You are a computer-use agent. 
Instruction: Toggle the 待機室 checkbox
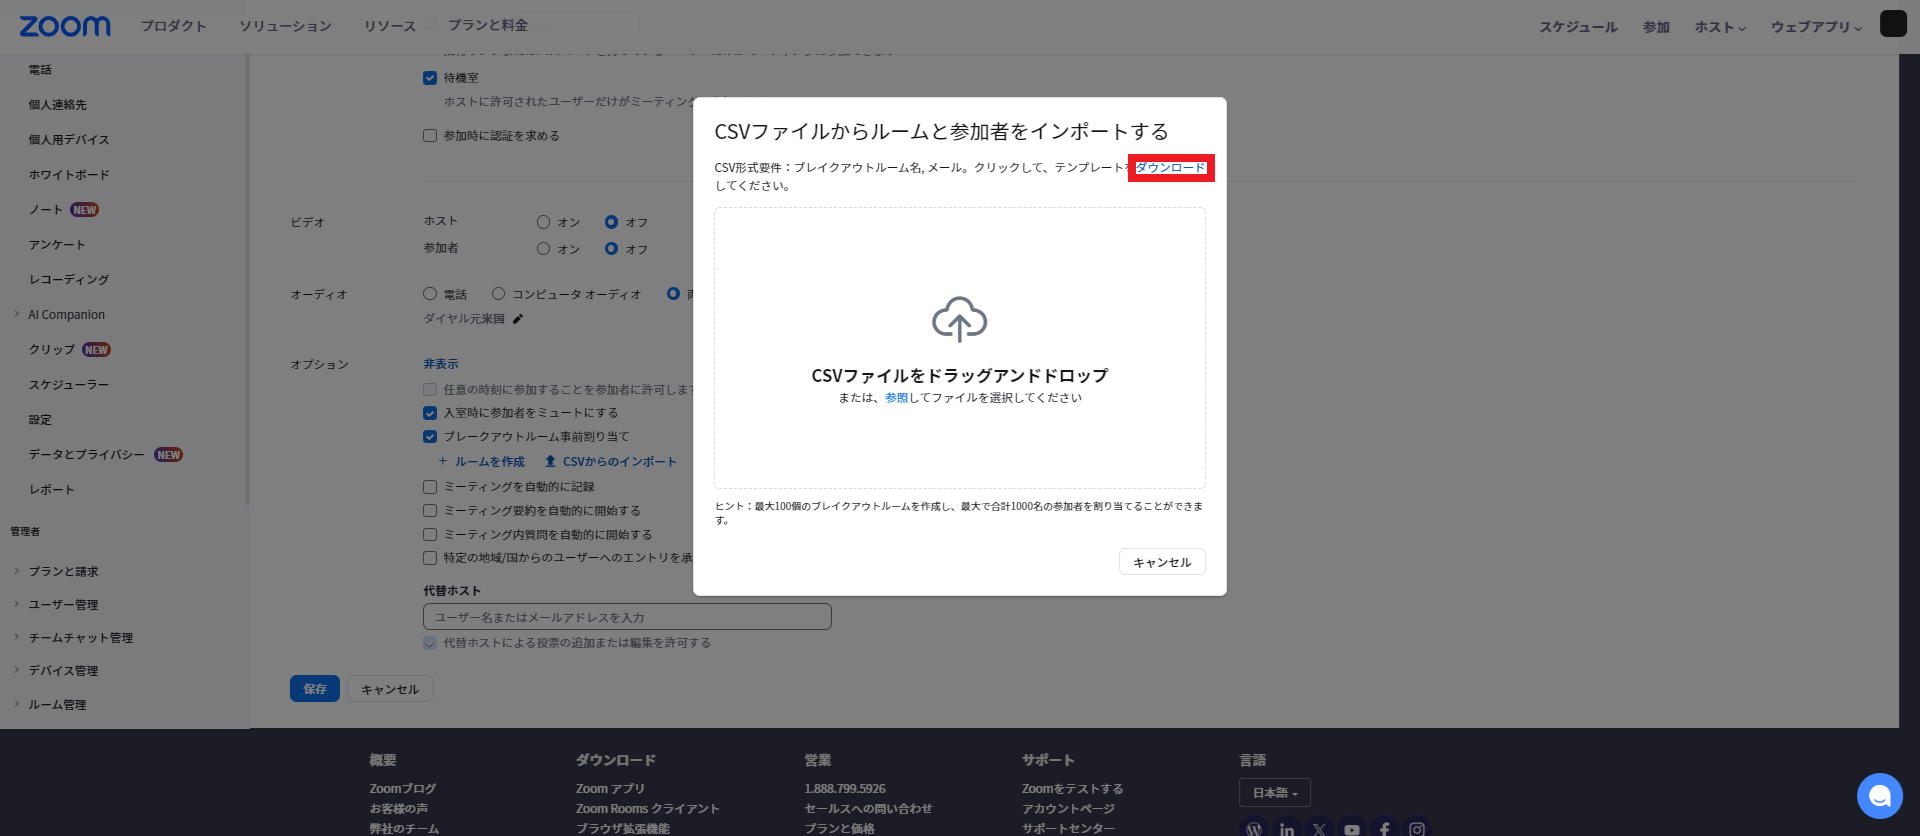(x=430, y=78)
